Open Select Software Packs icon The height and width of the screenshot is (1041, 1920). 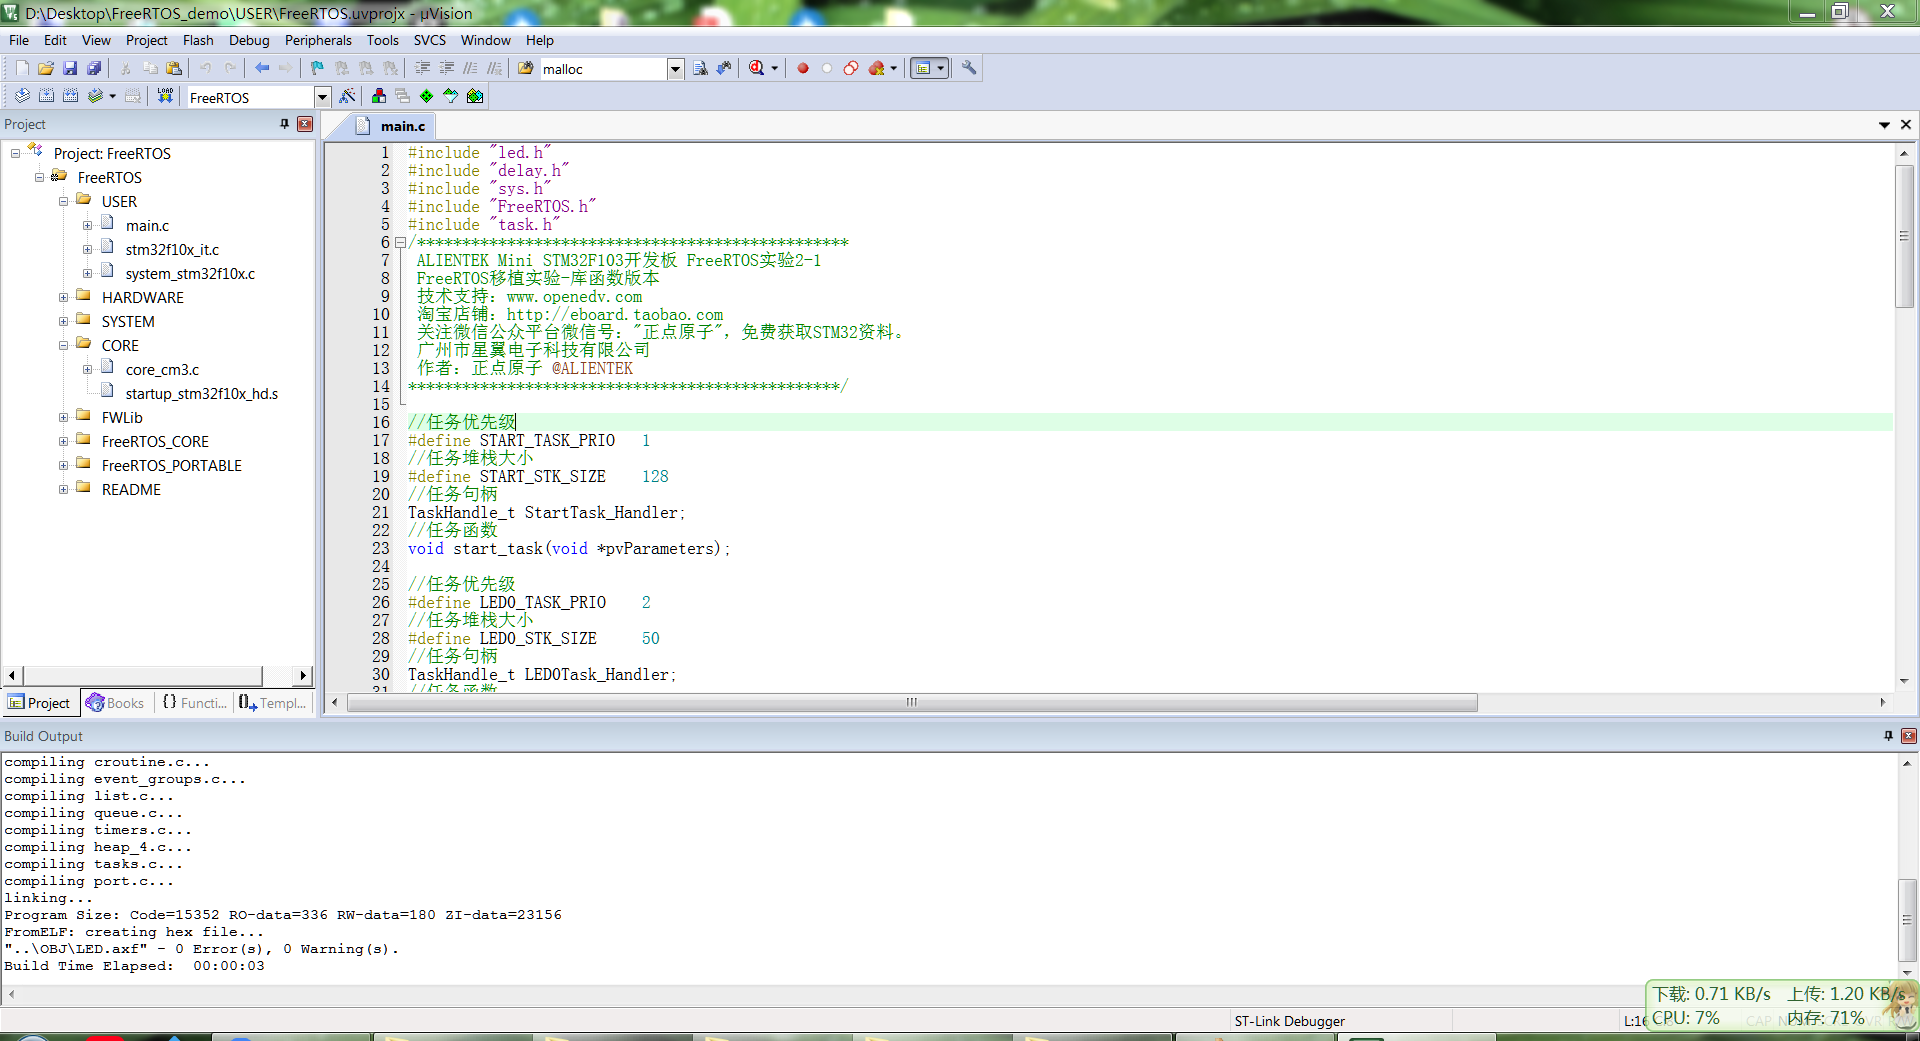point(451,96)
